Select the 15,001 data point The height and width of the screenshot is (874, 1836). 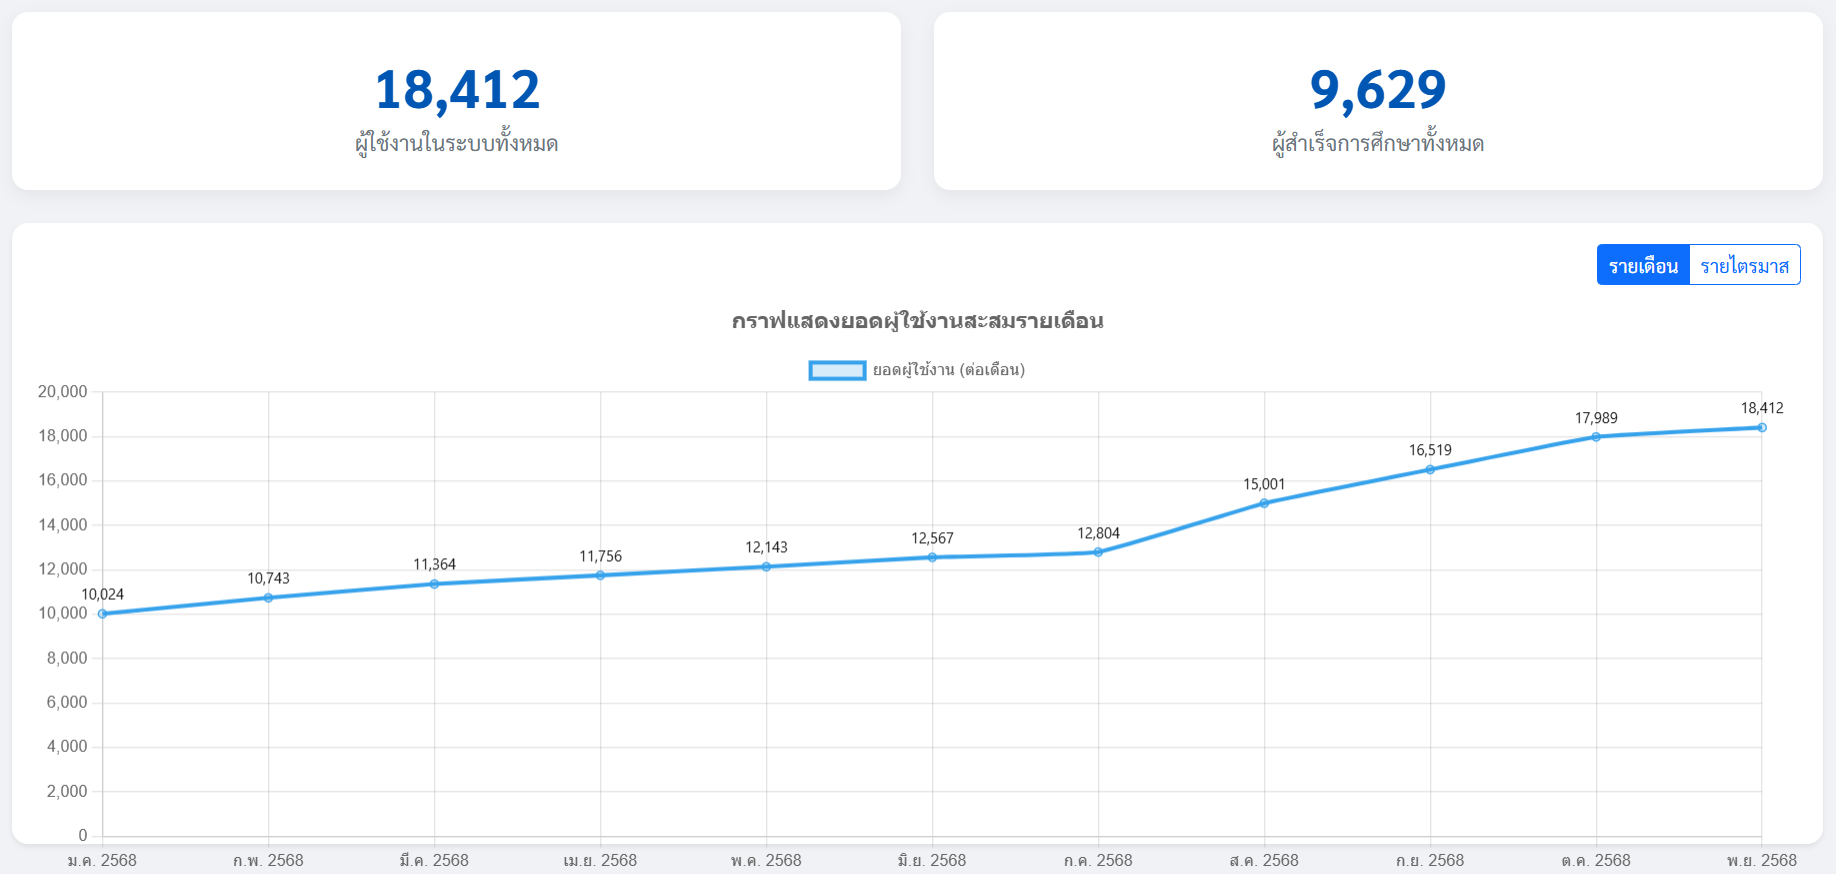(1264, 503)
